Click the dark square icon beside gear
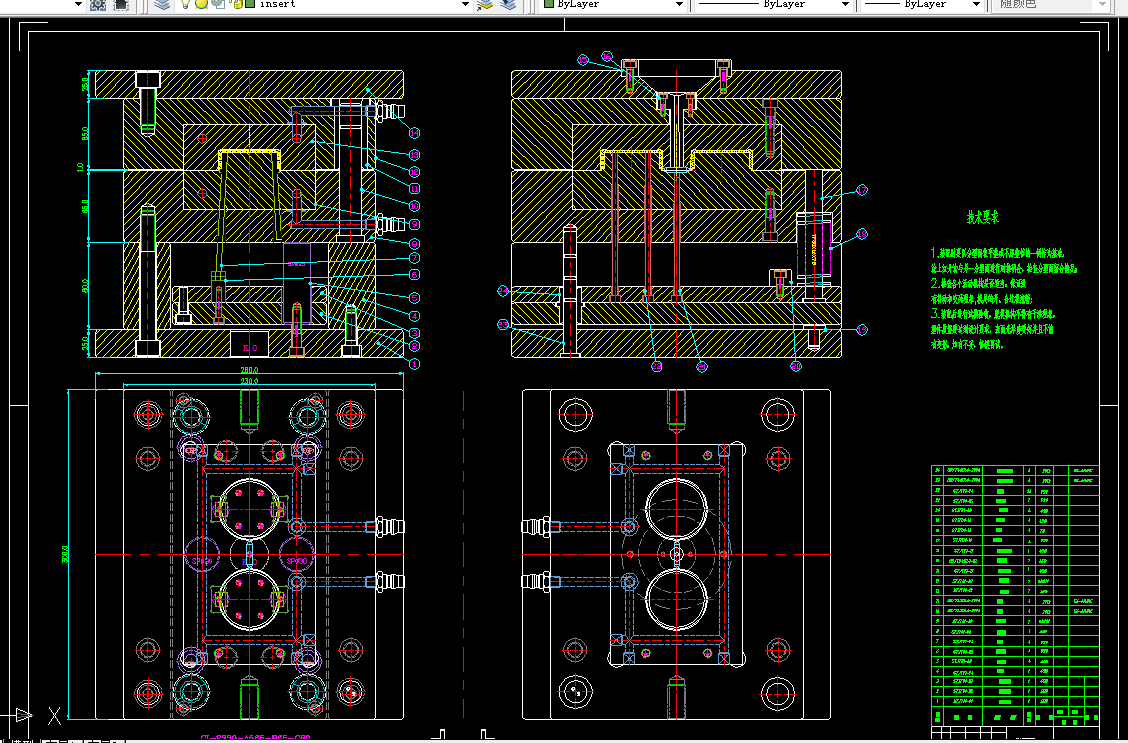 point(121,4)
